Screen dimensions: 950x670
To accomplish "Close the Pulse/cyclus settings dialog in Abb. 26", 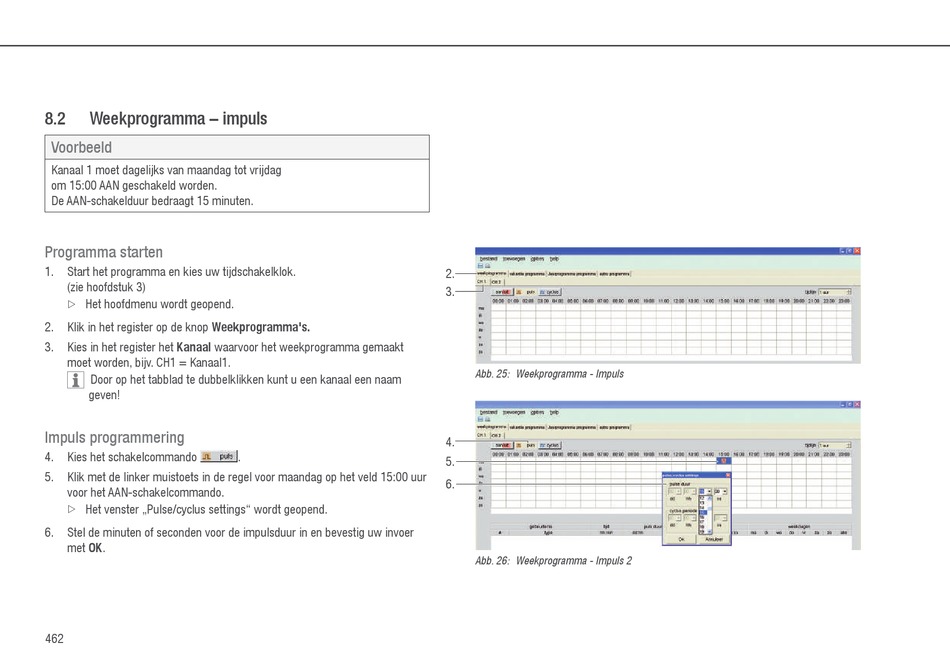I will (x=728, y=476).
